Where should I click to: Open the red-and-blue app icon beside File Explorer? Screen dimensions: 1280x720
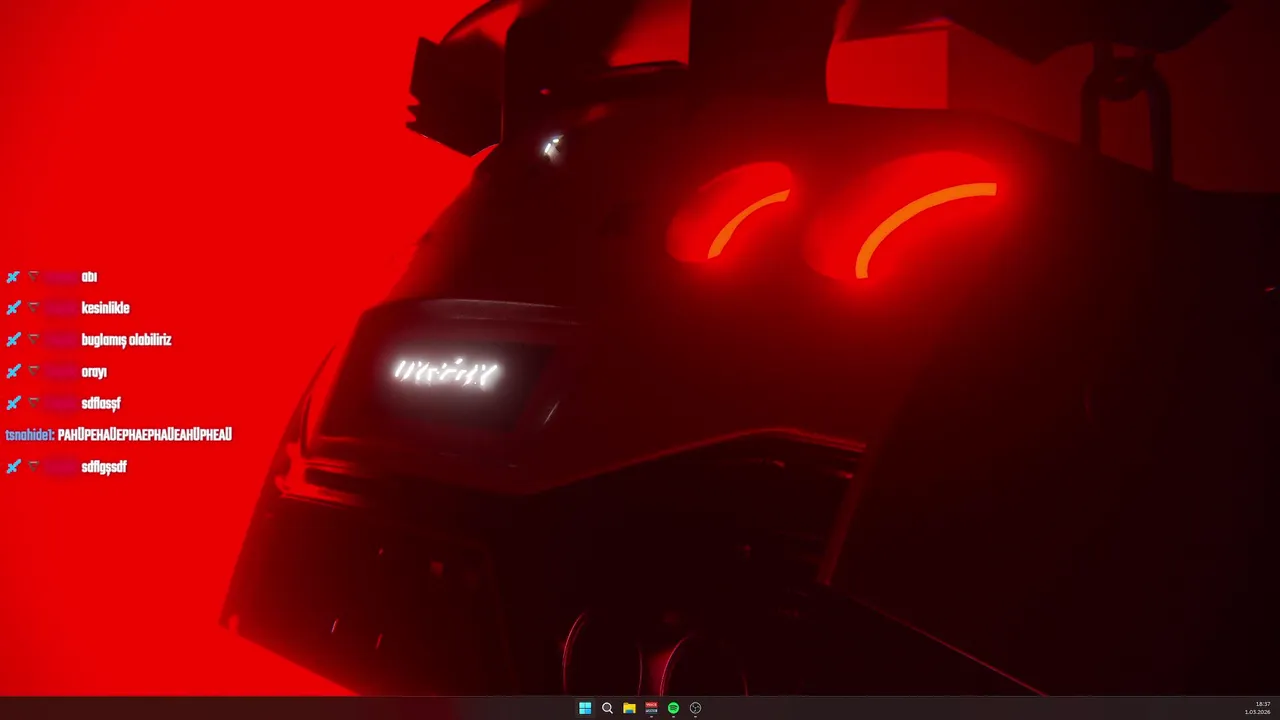651,708
